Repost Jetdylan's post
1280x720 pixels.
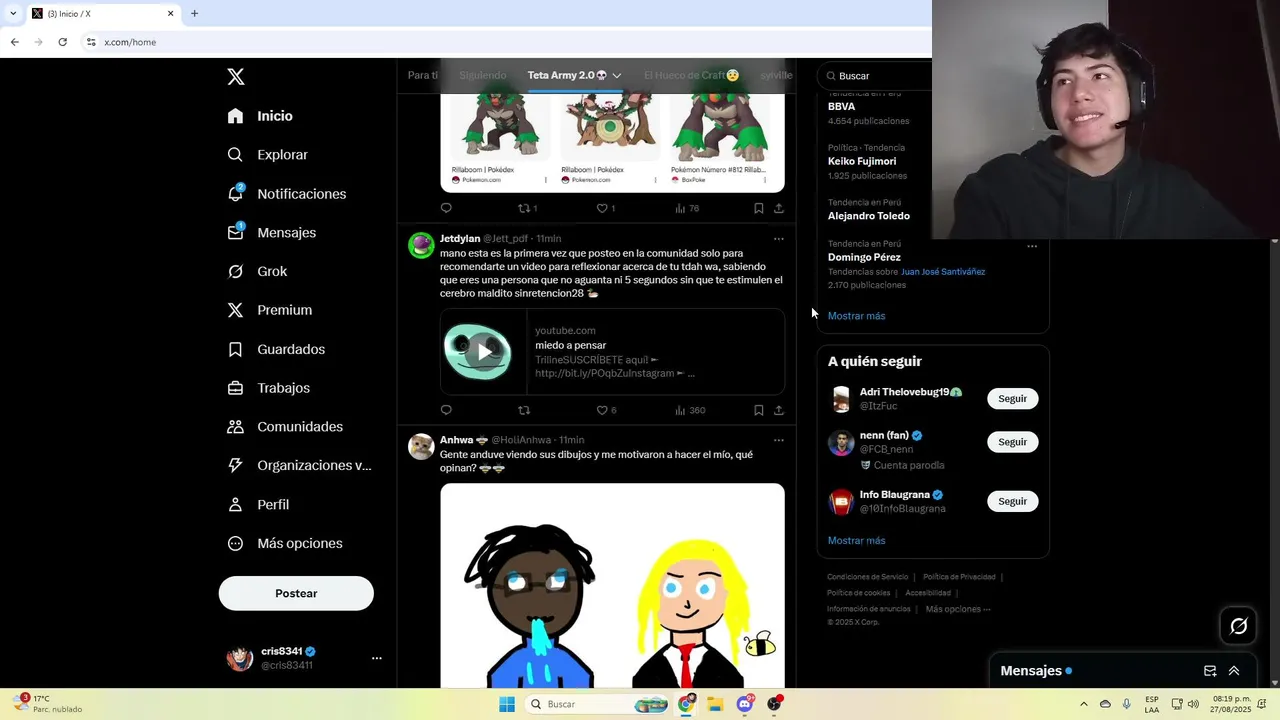[524, 410]
